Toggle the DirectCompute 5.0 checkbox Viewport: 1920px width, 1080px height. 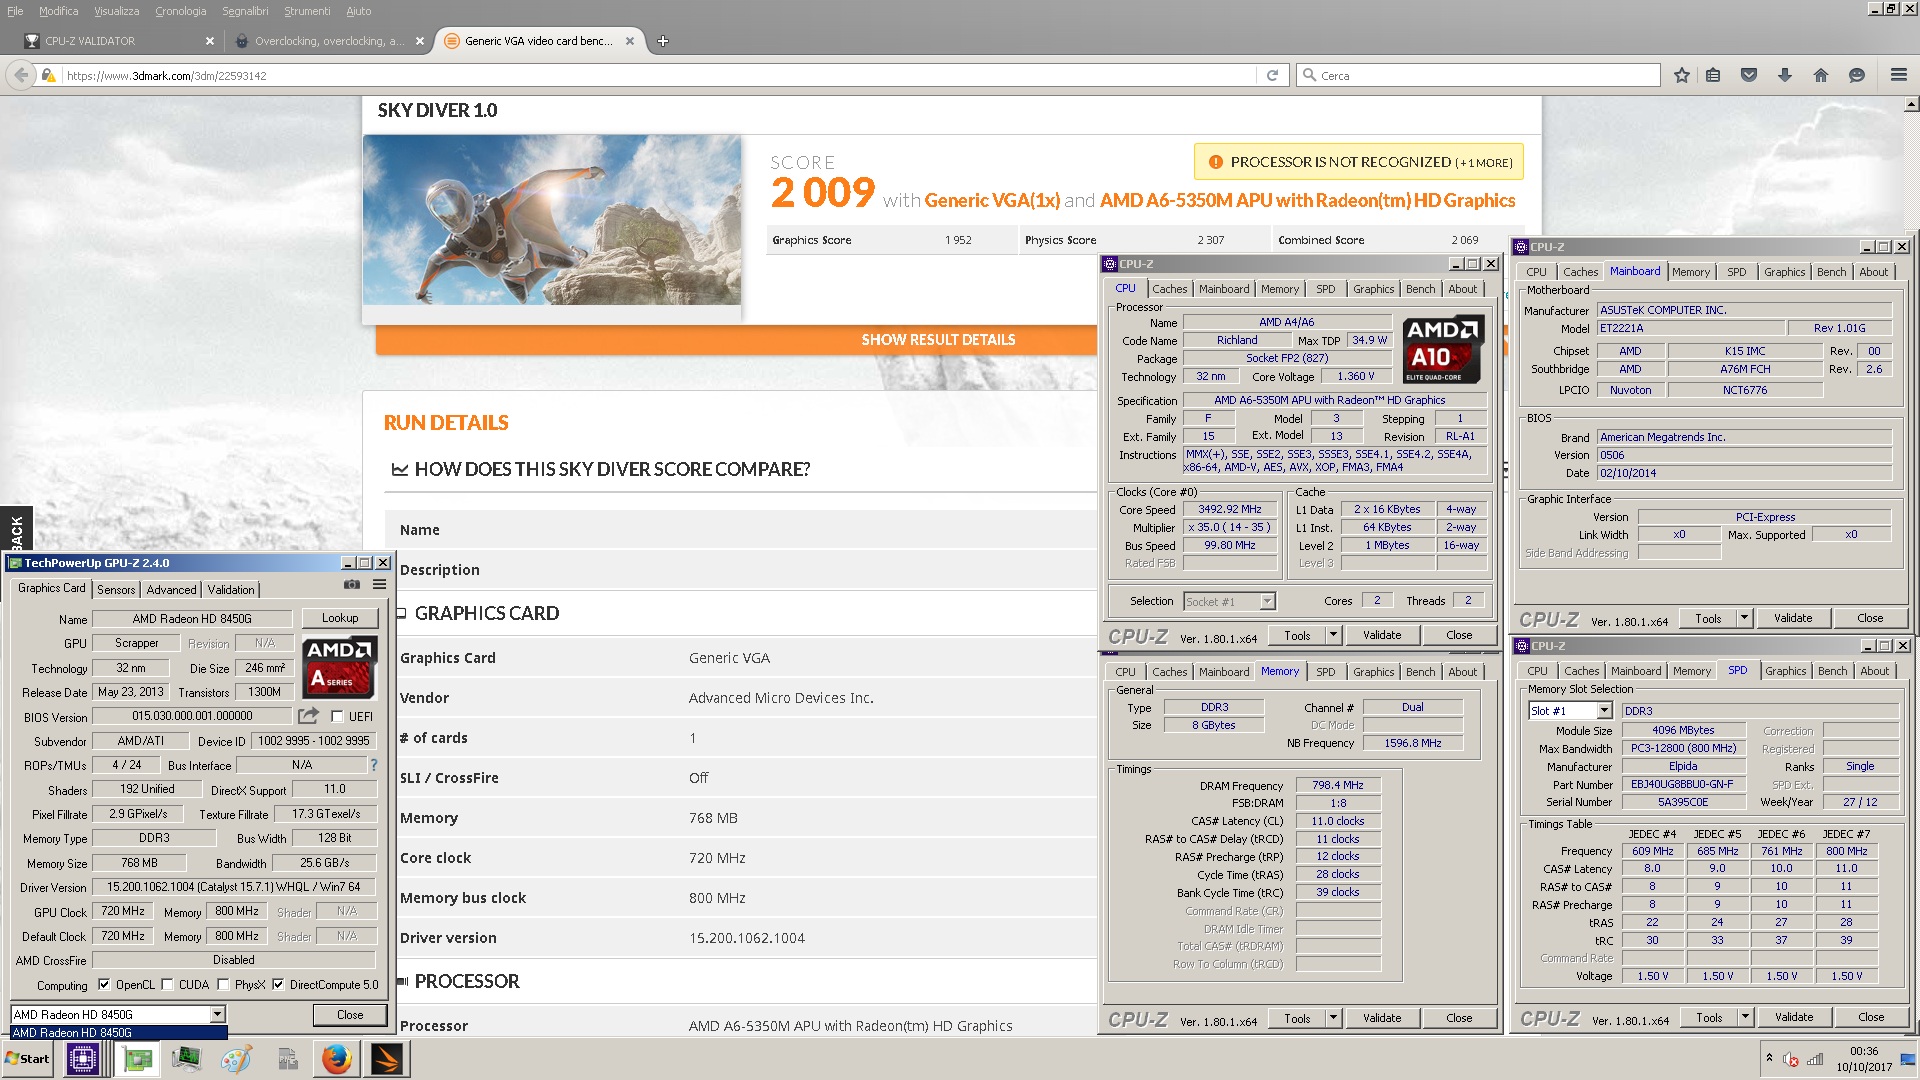click(278, 985)
